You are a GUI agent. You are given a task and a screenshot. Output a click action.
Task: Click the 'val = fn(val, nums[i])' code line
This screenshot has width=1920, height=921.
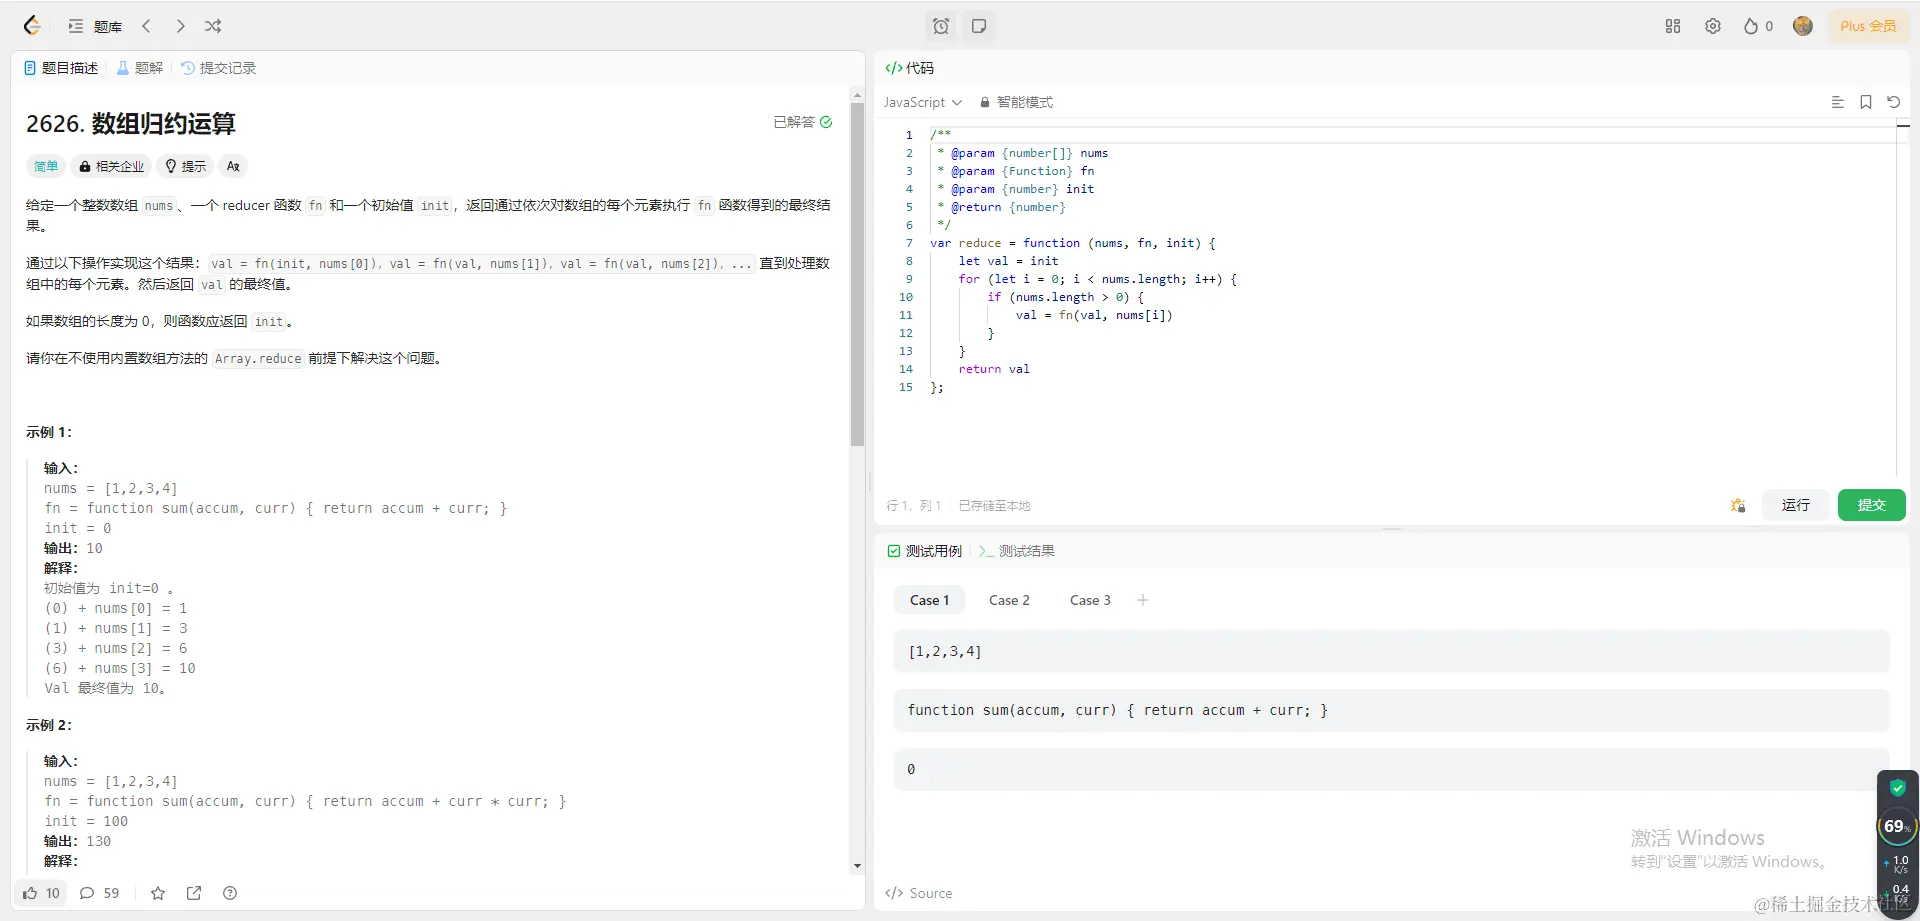pyautogui.click(x=1094, y=315)
